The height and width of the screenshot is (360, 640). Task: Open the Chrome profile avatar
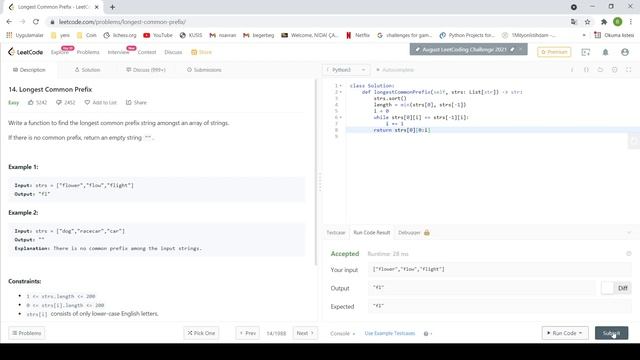tap(618, 22)
